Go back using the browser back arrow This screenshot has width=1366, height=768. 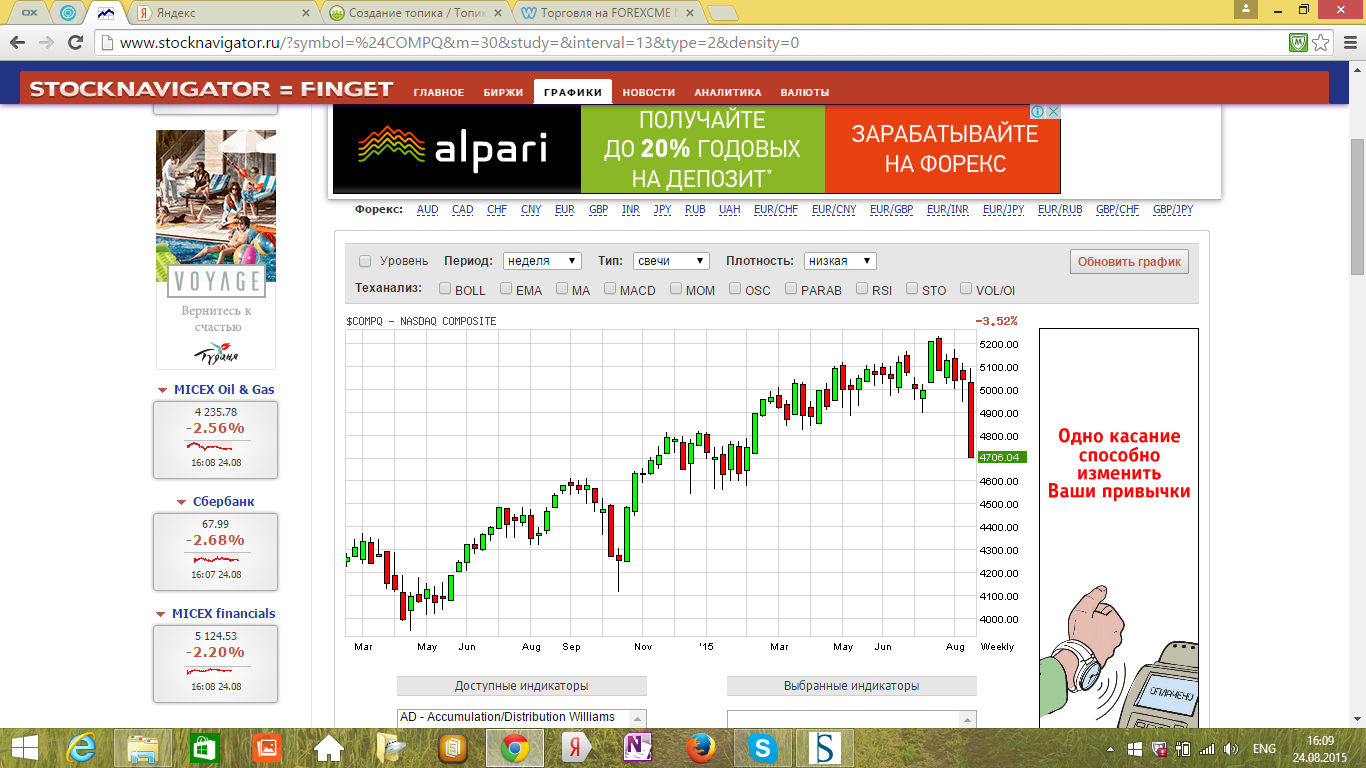tap(18, 43)
